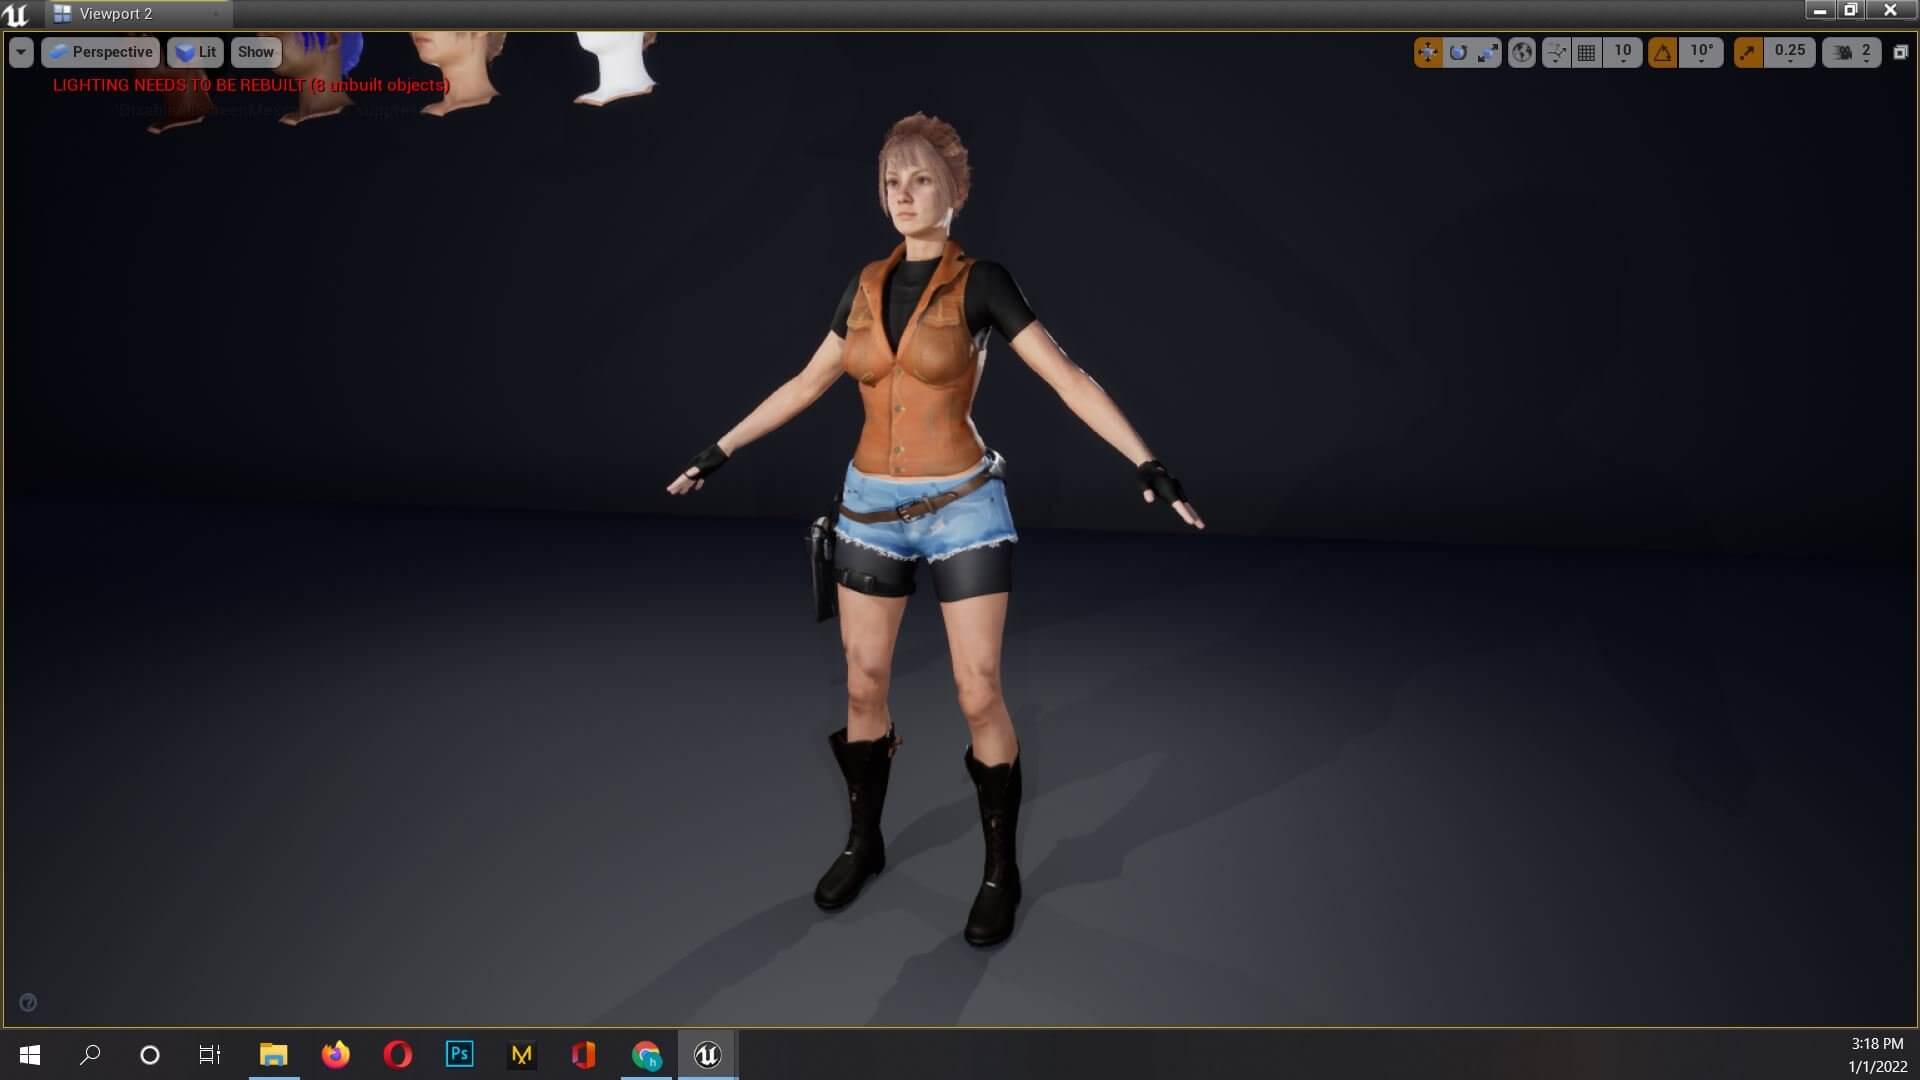Maximize or restore this viewport
This screenshot has height=1080, width=1920.
click(x=1901, y=52)
